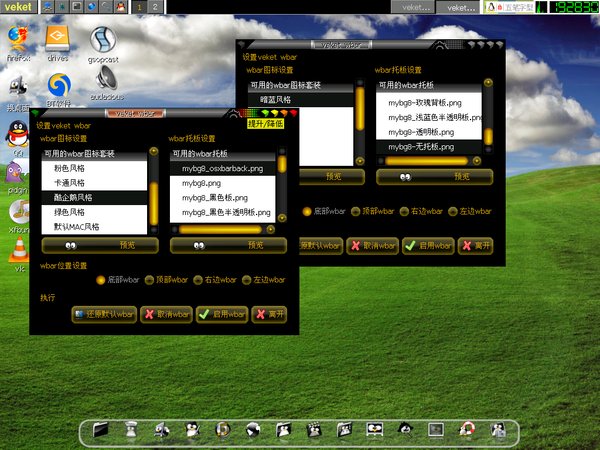Click the blue globe icon in top panel
This screenshot has height=450, width=600.
tap(91, 7)
